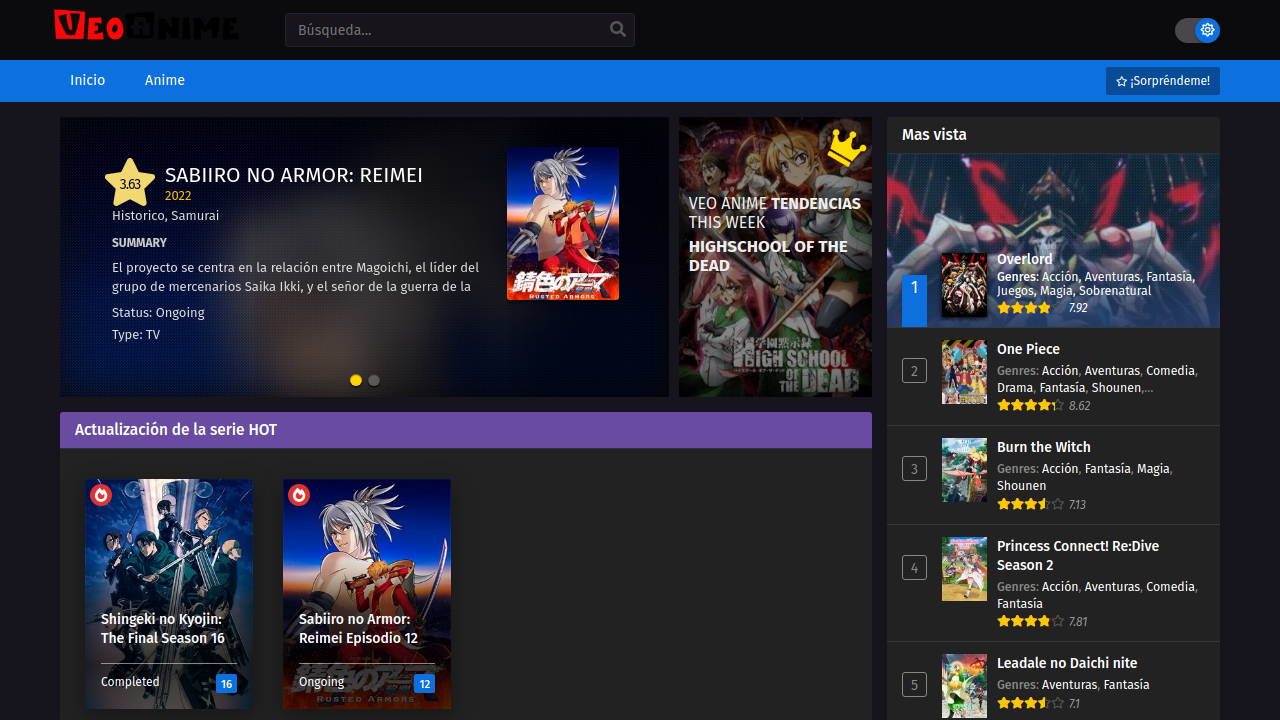Open Sabiiro no Armor: Reimei Episodio 12
The height and width of the screenshot is (720, 1280).
tap(359, 629)
